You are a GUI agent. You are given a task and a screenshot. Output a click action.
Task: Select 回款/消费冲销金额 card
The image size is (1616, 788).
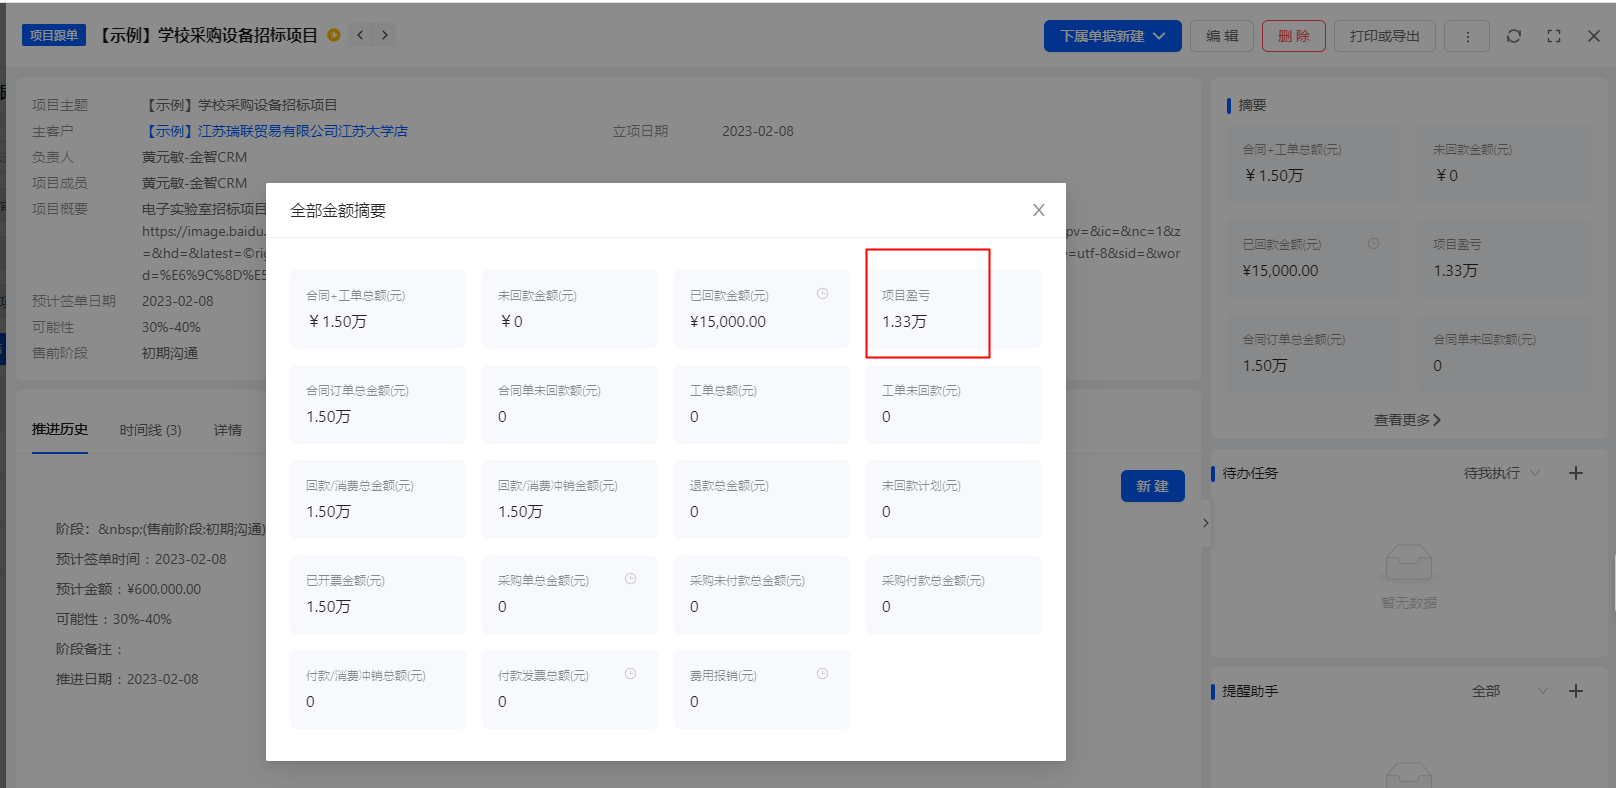[x=570, y=499]
